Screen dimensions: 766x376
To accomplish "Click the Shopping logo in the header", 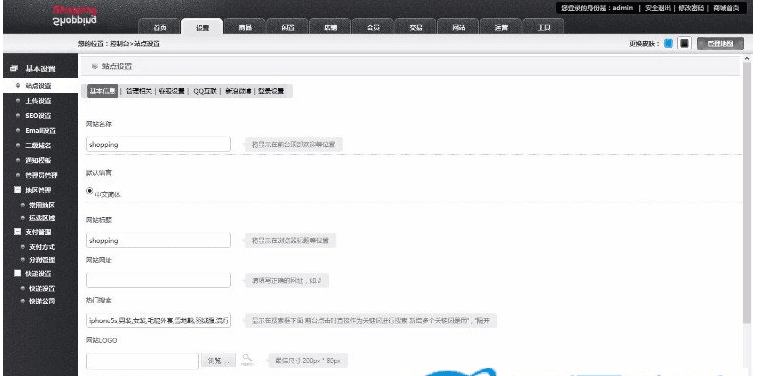I will coord(75,15).
